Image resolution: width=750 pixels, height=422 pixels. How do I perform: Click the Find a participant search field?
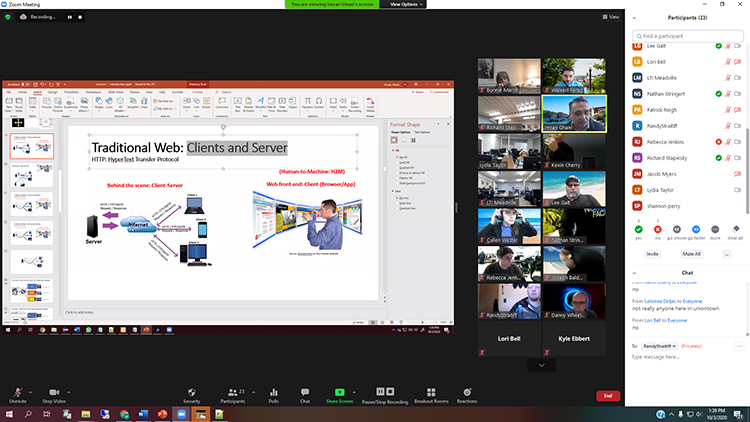(x=687, y=36)
